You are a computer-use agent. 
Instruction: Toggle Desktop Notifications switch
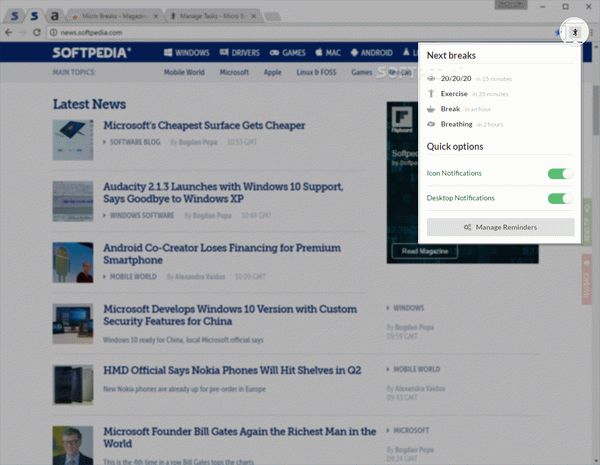(x=560, y=198)
